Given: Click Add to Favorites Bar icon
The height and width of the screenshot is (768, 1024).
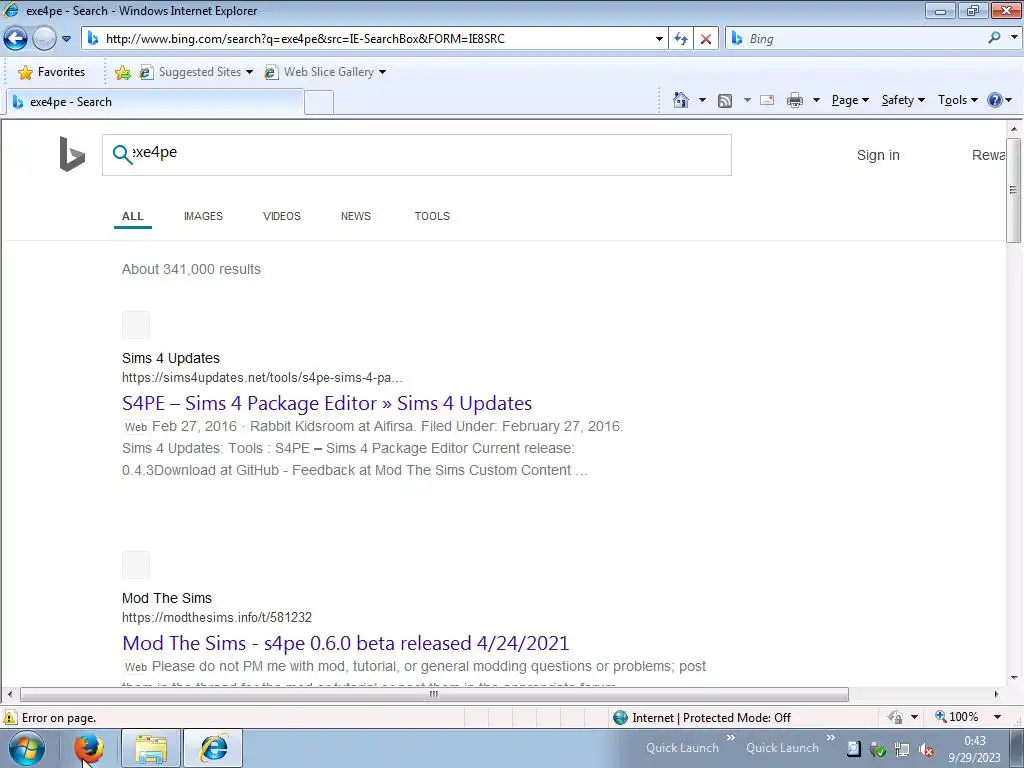Looking at the screenshot, I should (x=122, y=72).
